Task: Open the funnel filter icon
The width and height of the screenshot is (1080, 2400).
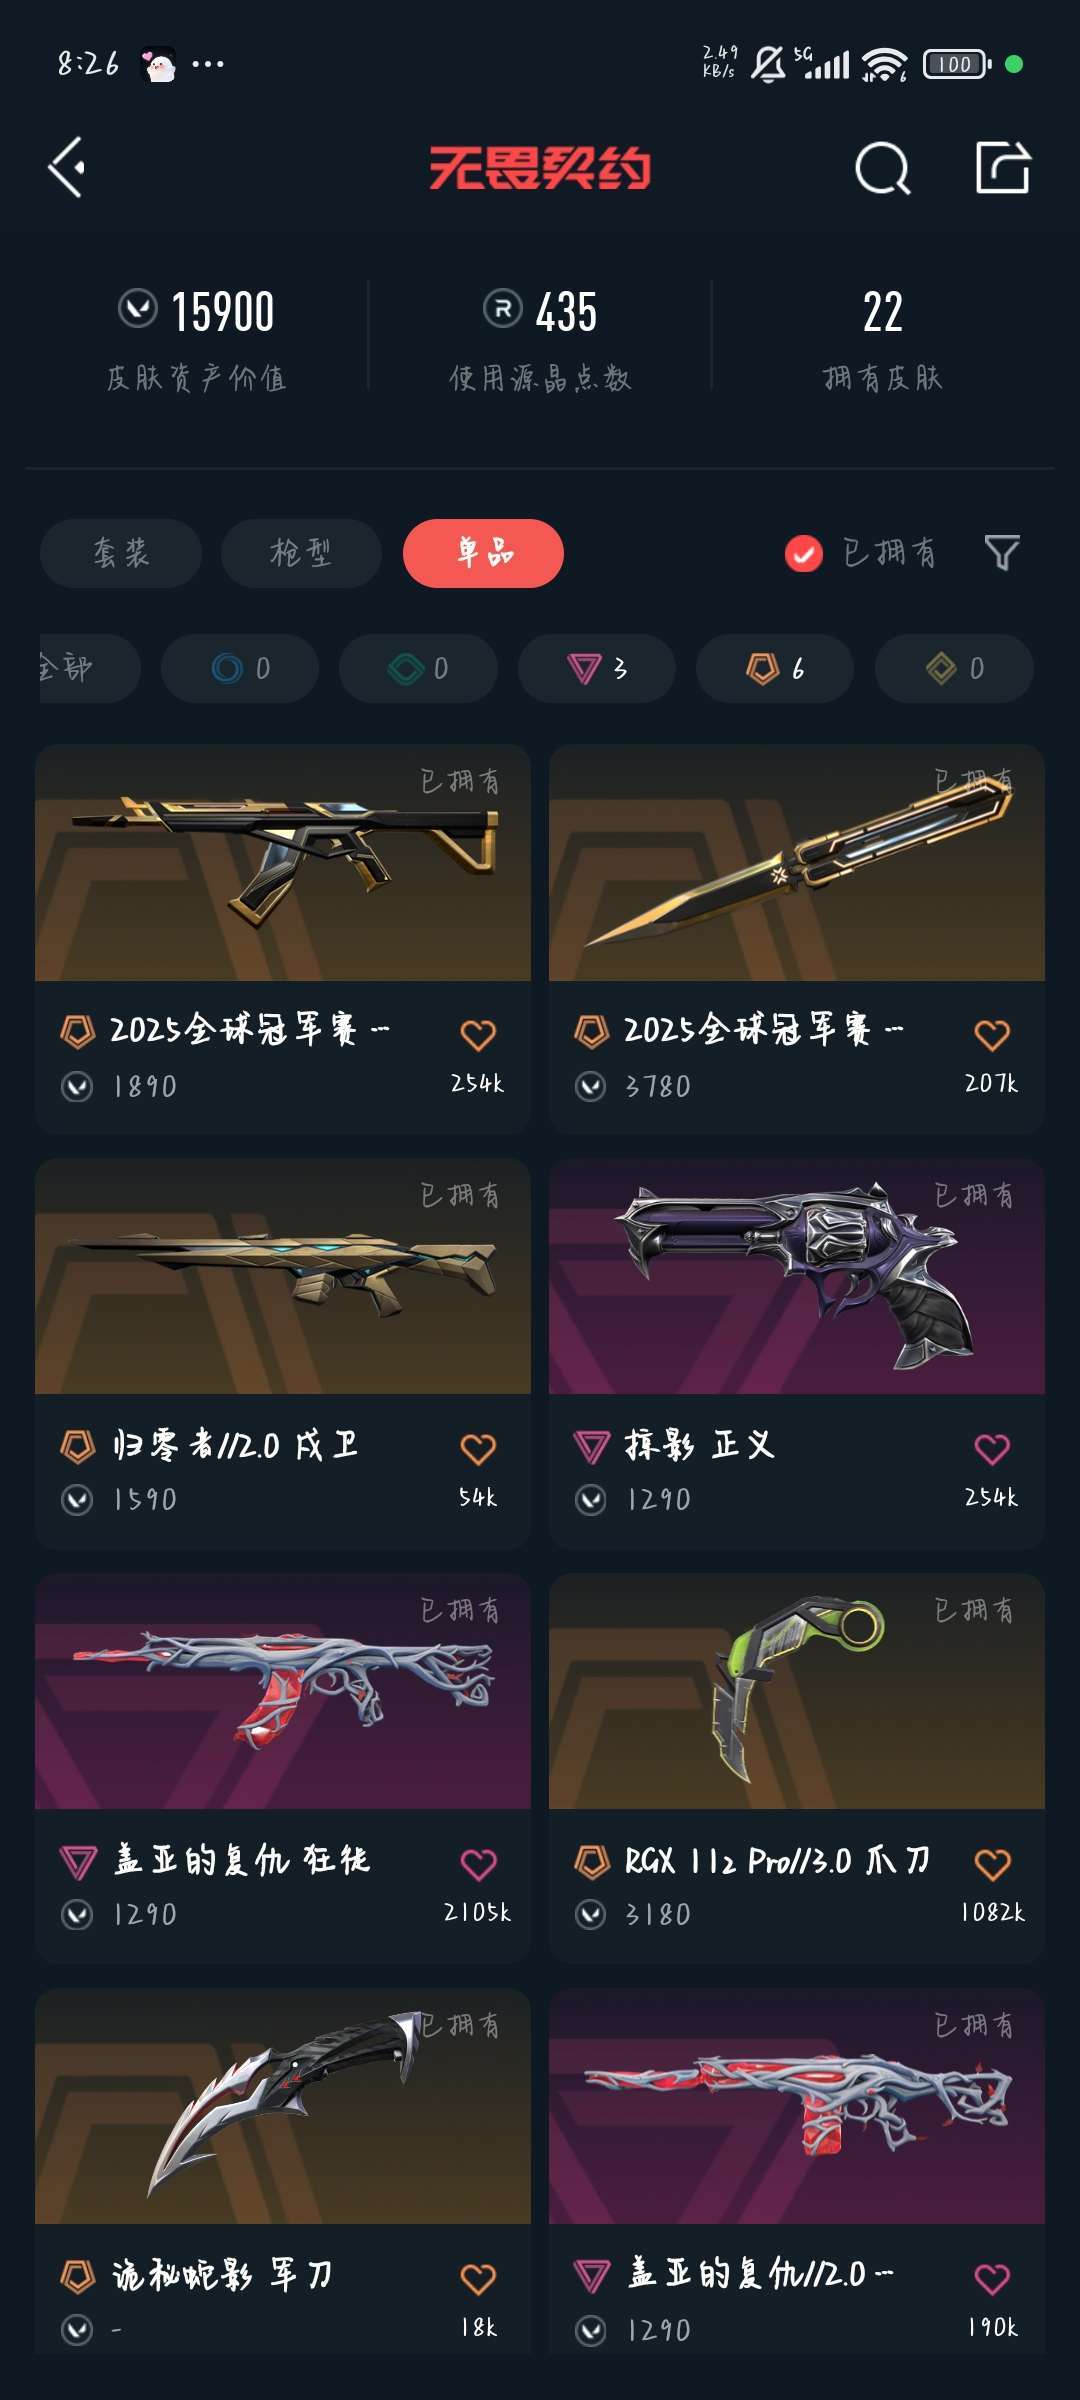Action: pyautogui.click(x=1002, y=552)
